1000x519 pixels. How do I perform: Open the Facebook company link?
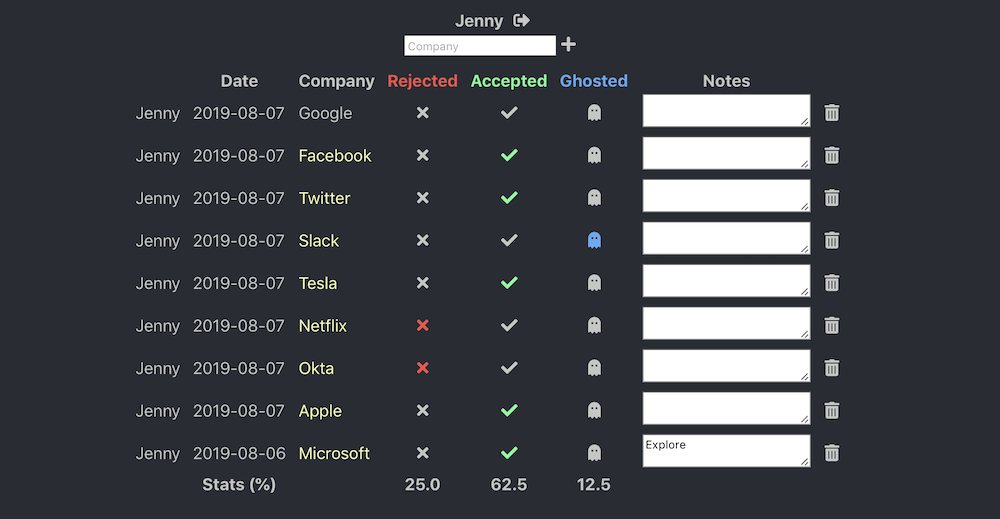click(335, 156)
